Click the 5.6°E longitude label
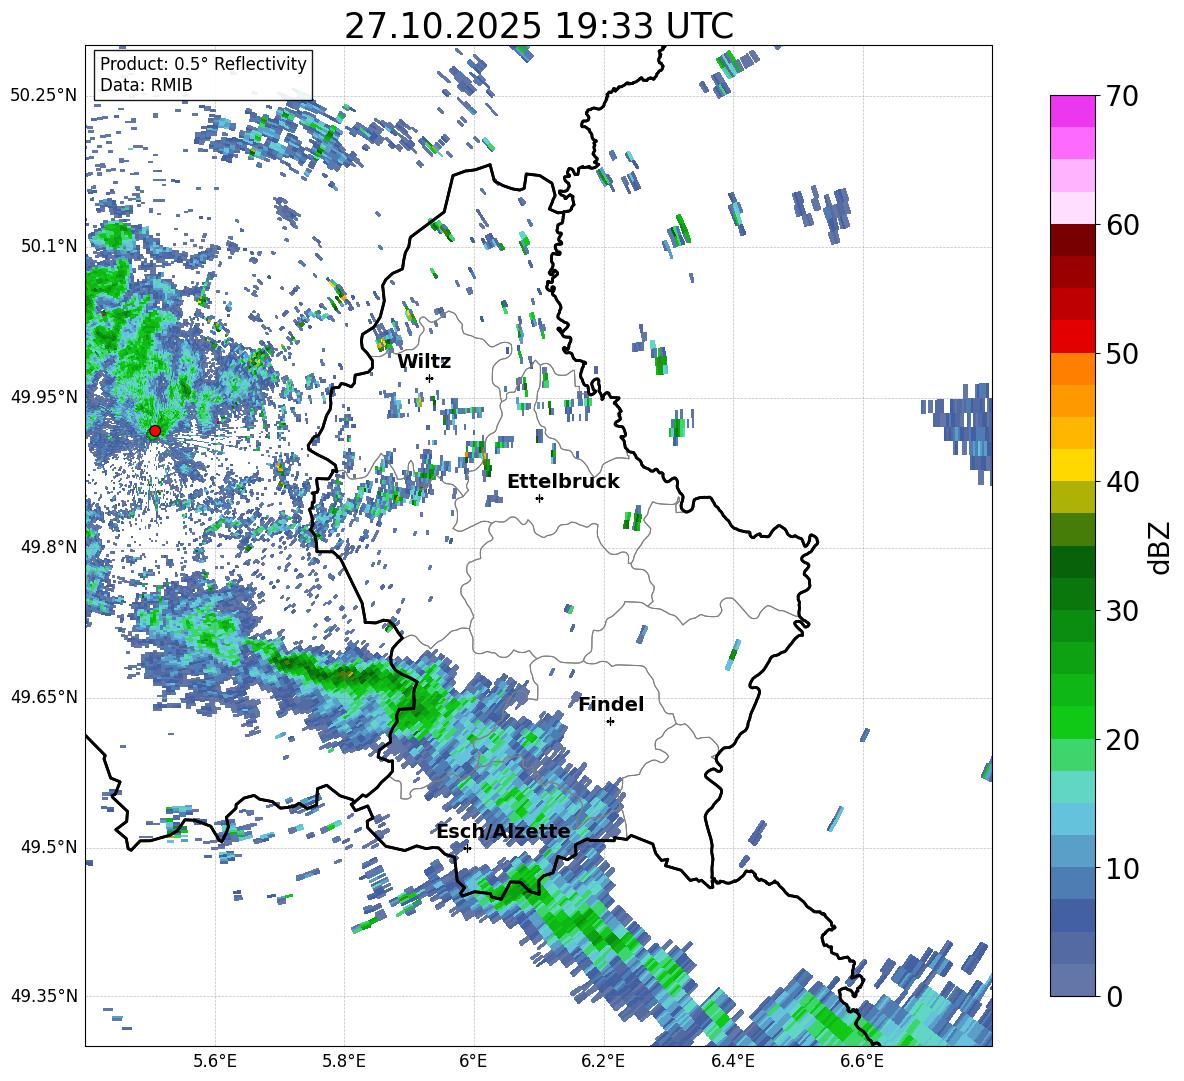 coord(215,1061)
